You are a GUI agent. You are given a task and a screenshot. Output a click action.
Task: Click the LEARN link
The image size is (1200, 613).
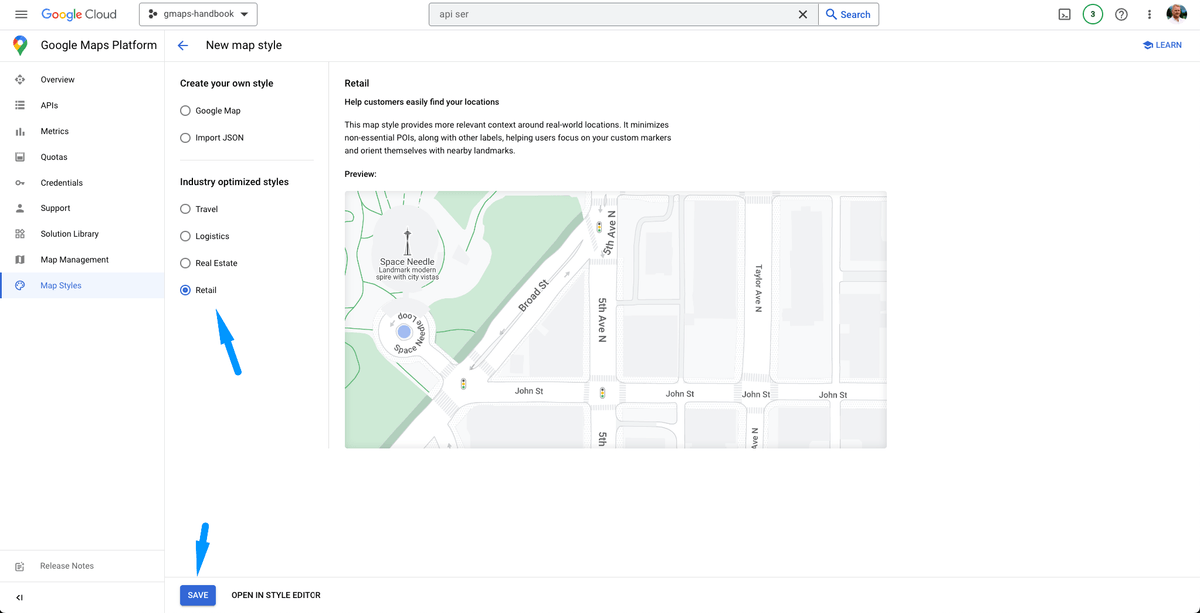1162,45
